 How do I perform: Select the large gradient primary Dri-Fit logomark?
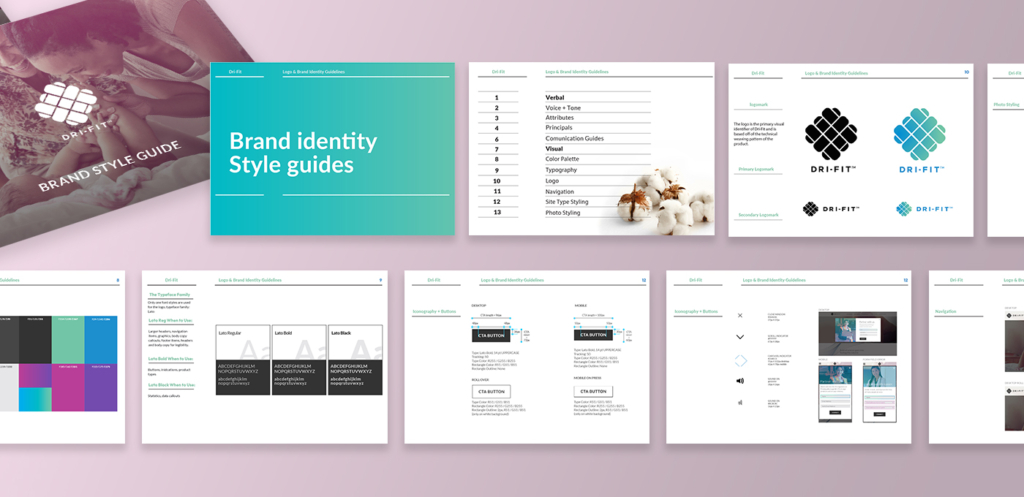coord(920,134)
